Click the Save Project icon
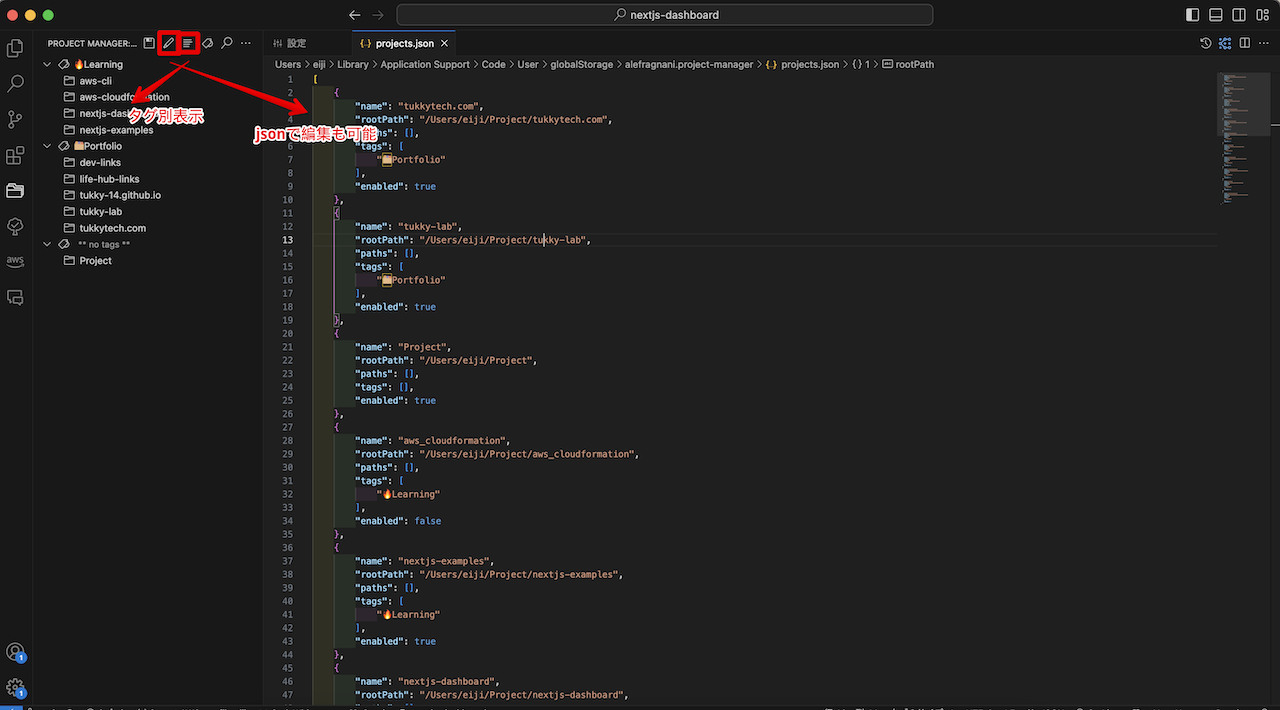 pos(149,43)
